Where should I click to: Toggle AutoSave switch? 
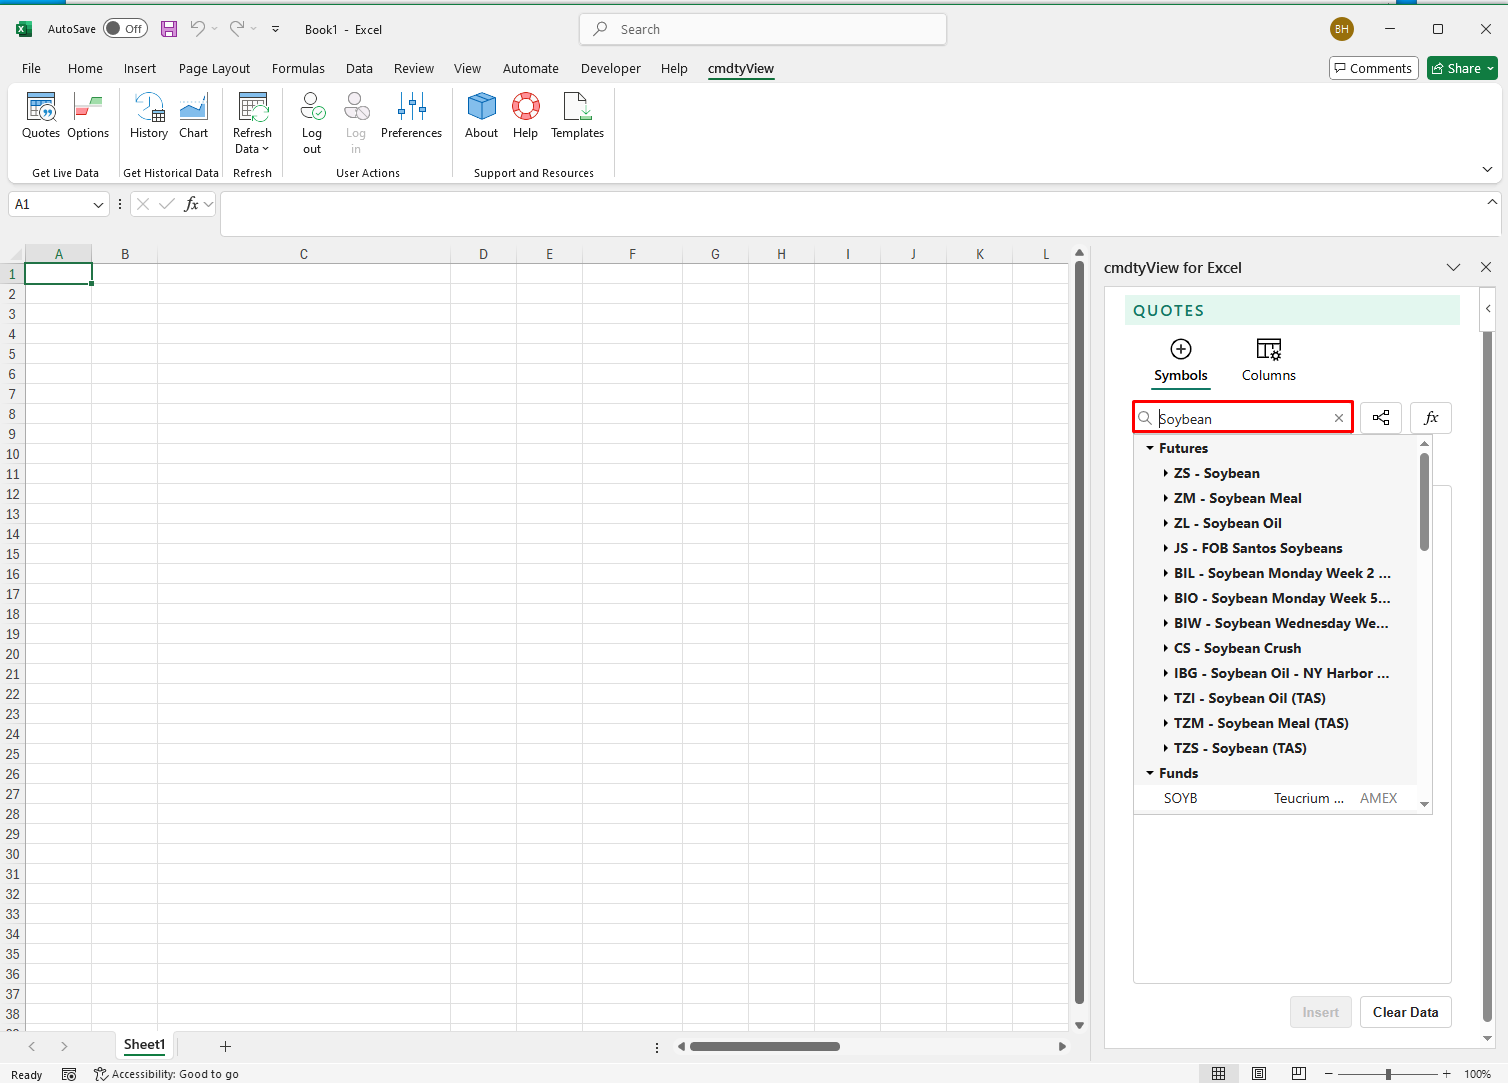point(126,29)
